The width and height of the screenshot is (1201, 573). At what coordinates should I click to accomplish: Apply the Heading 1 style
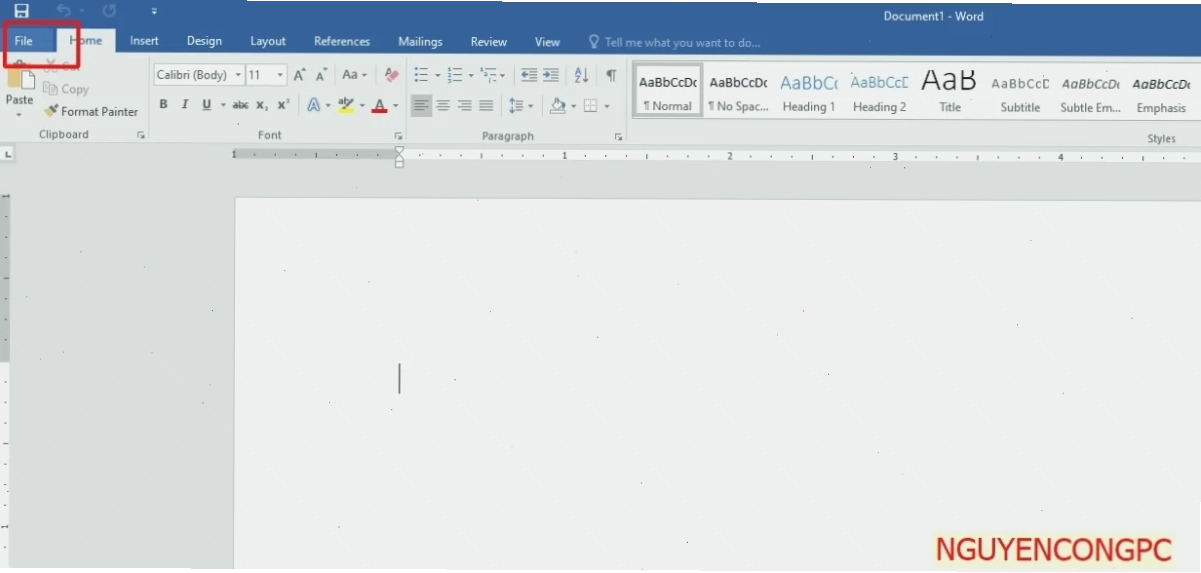coord(808,92)
